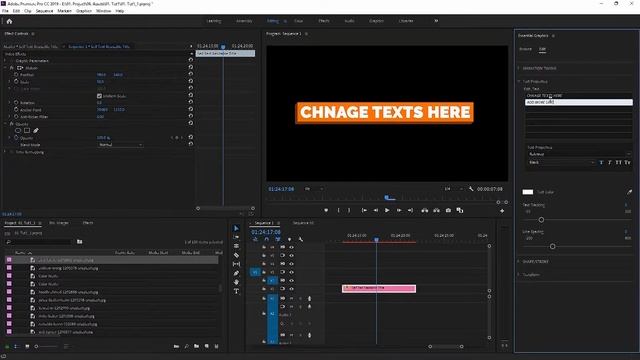Click the Text Color white swatch
This screenshot has height=360, width=640.
528,192
